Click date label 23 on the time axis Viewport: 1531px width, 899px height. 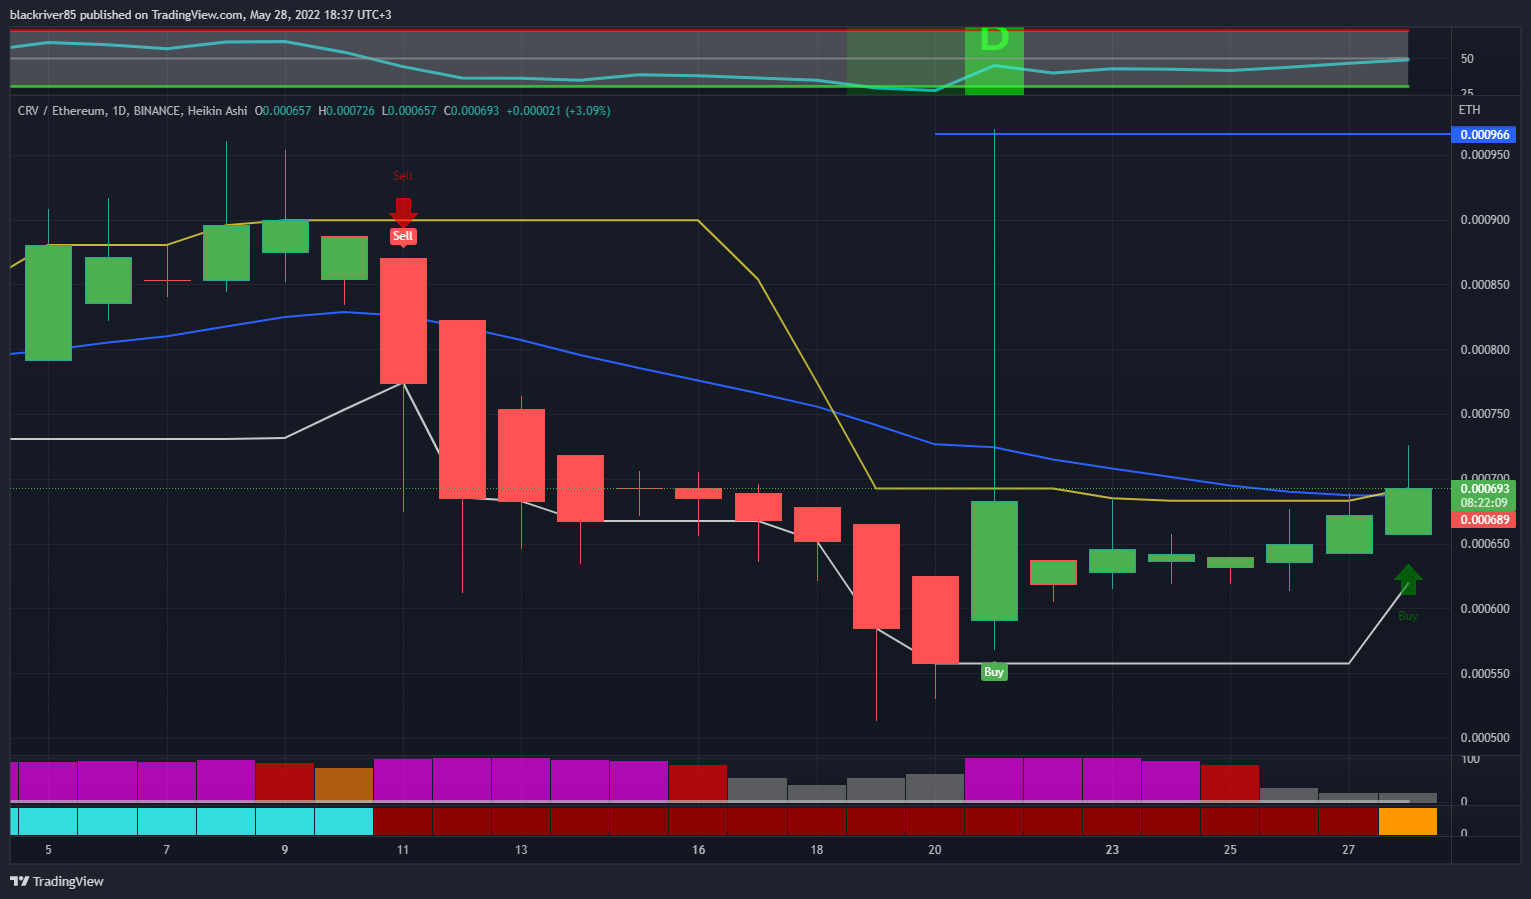coord(1112,850)
